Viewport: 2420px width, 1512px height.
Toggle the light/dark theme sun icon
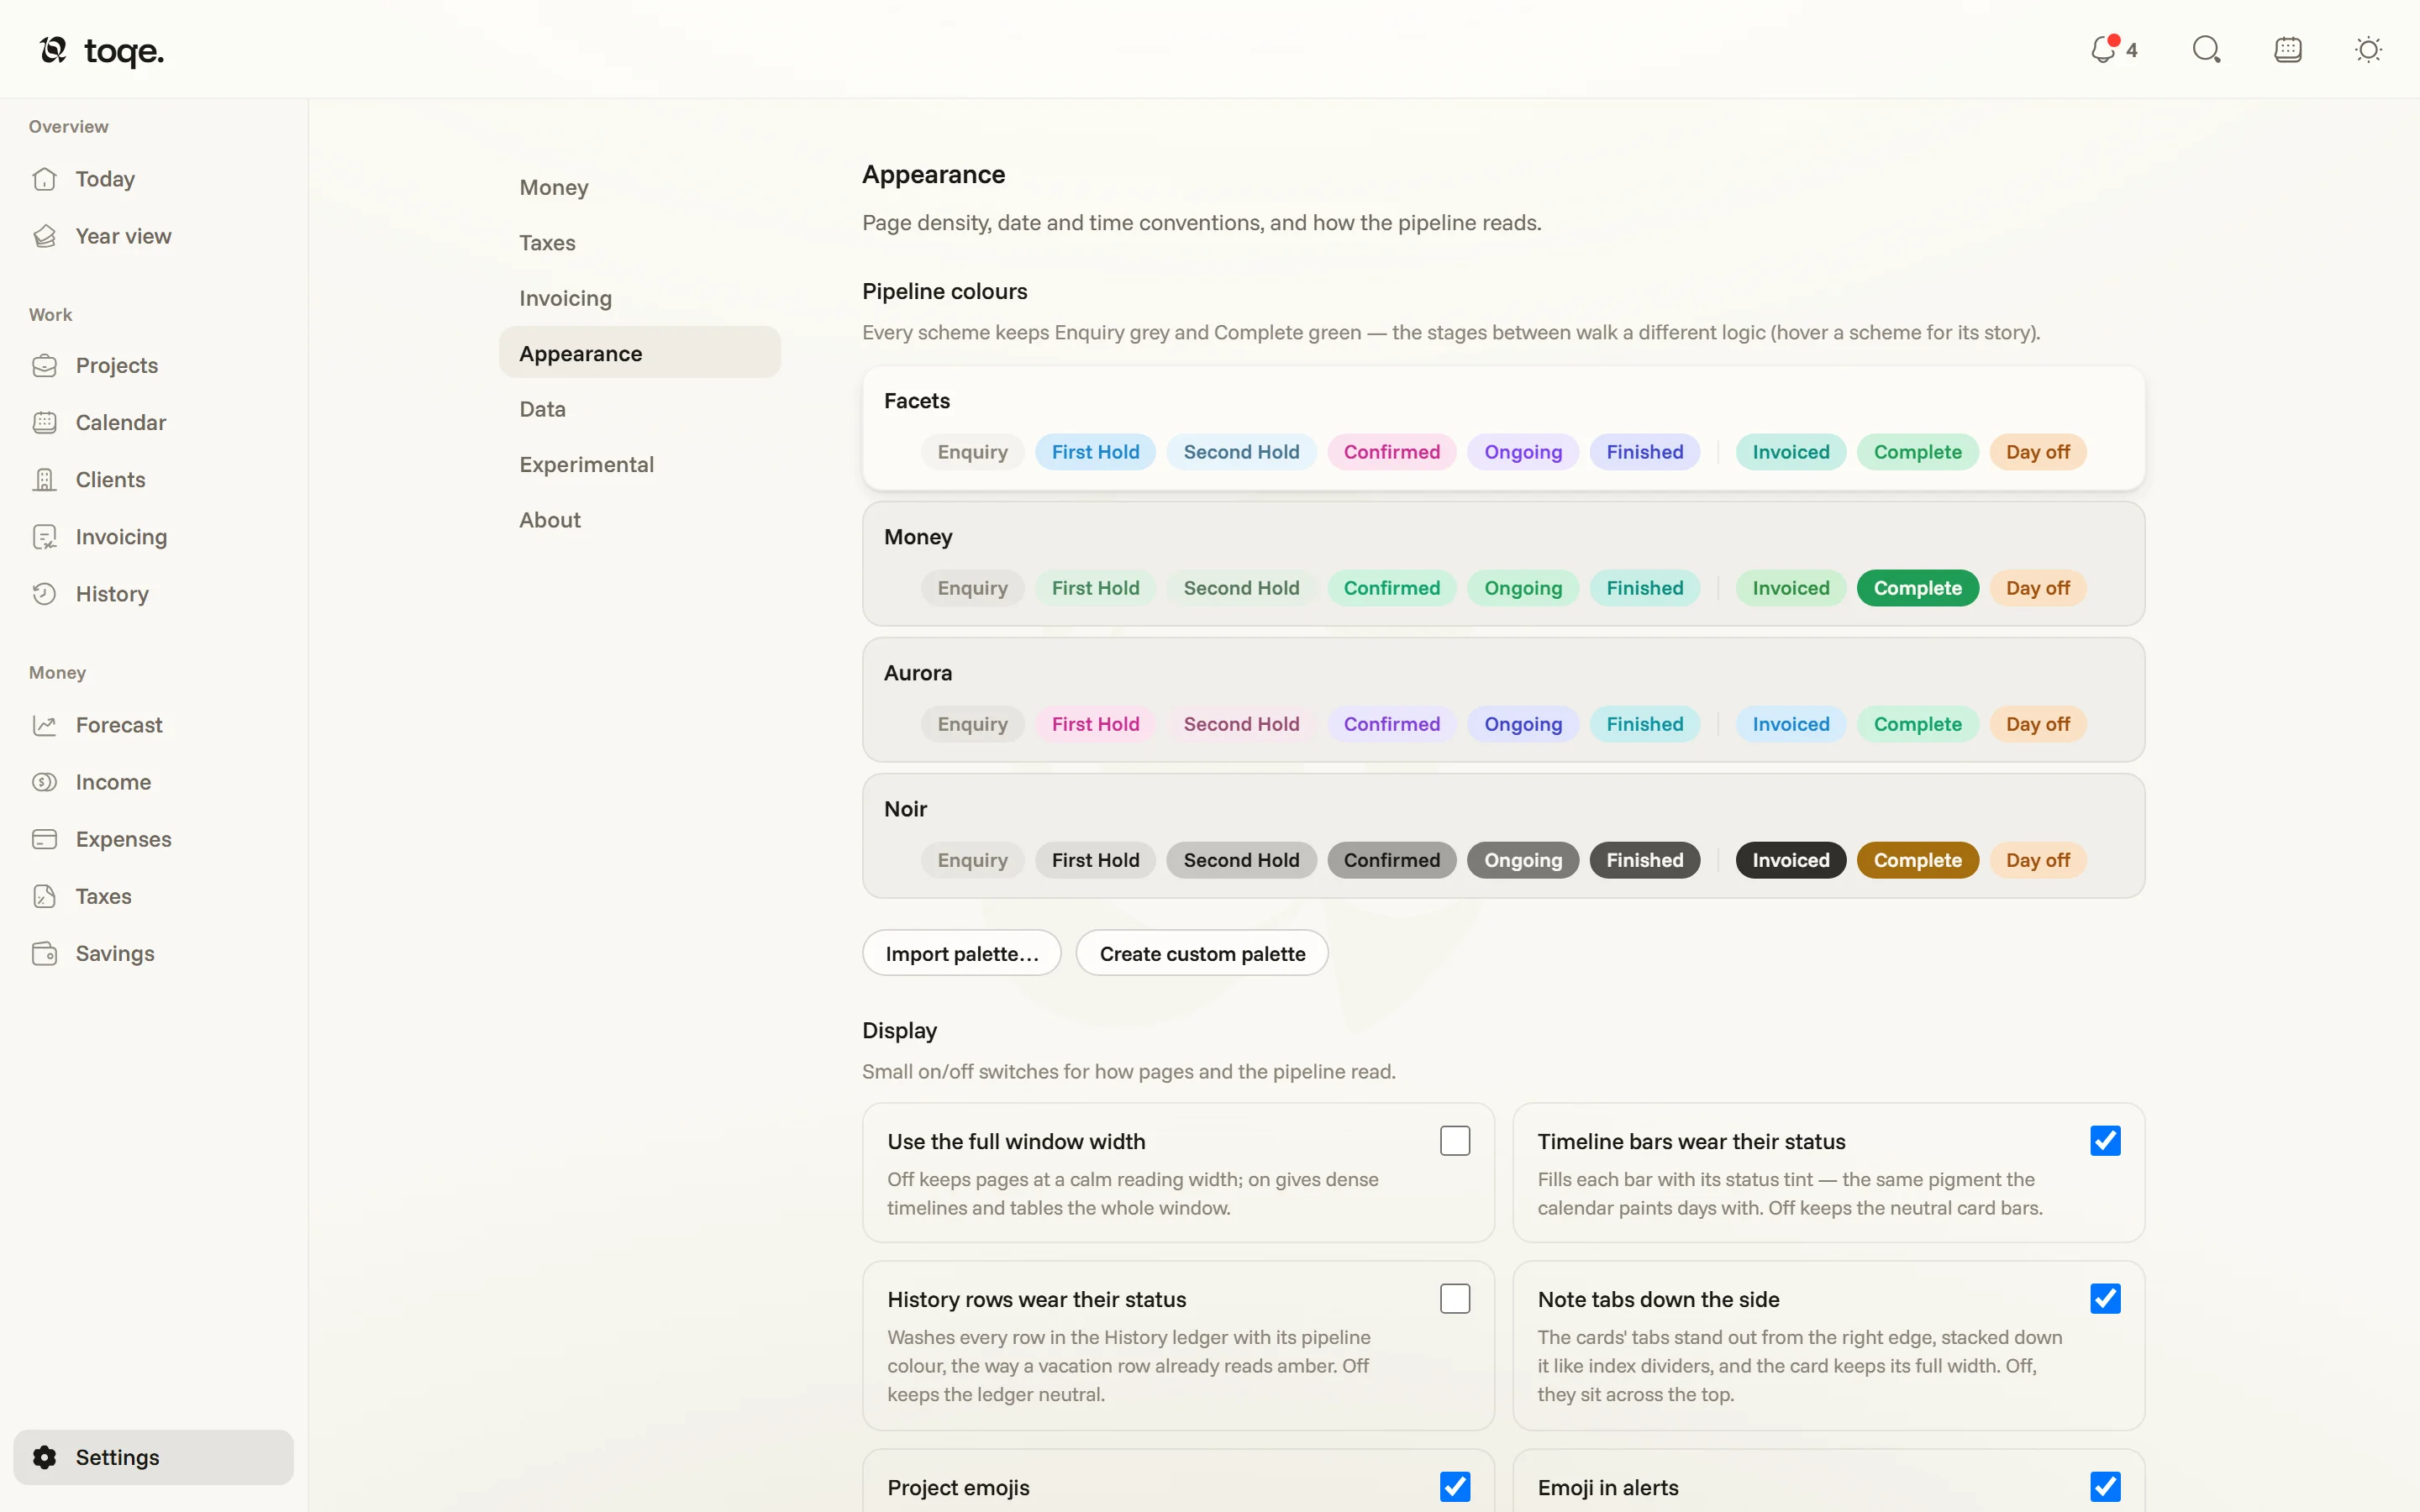click(x=2368, y=49)
